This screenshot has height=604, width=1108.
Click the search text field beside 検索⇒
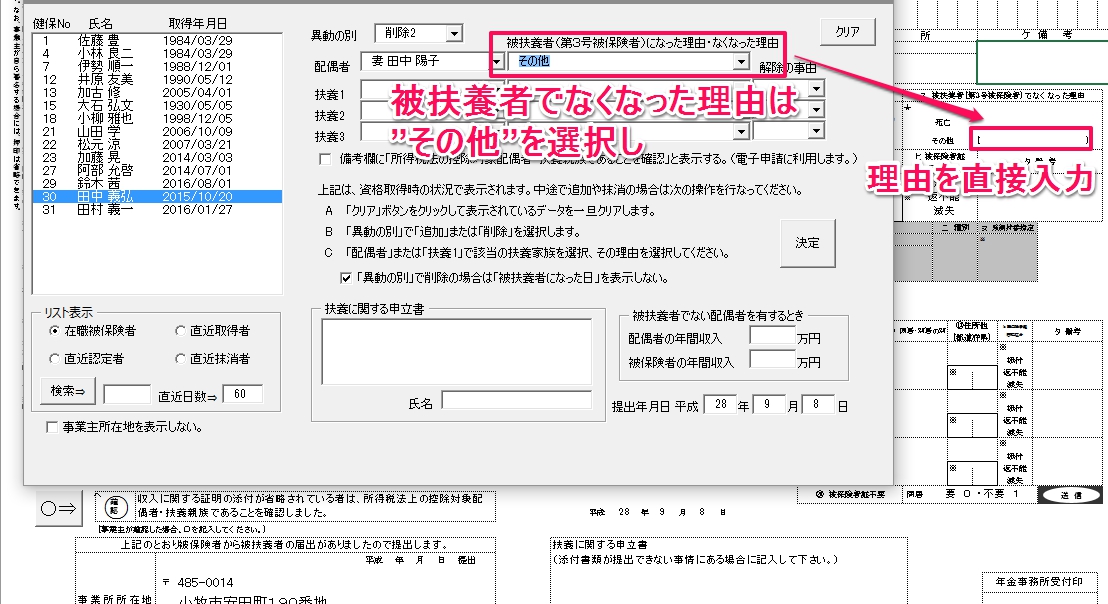[127, 394]
